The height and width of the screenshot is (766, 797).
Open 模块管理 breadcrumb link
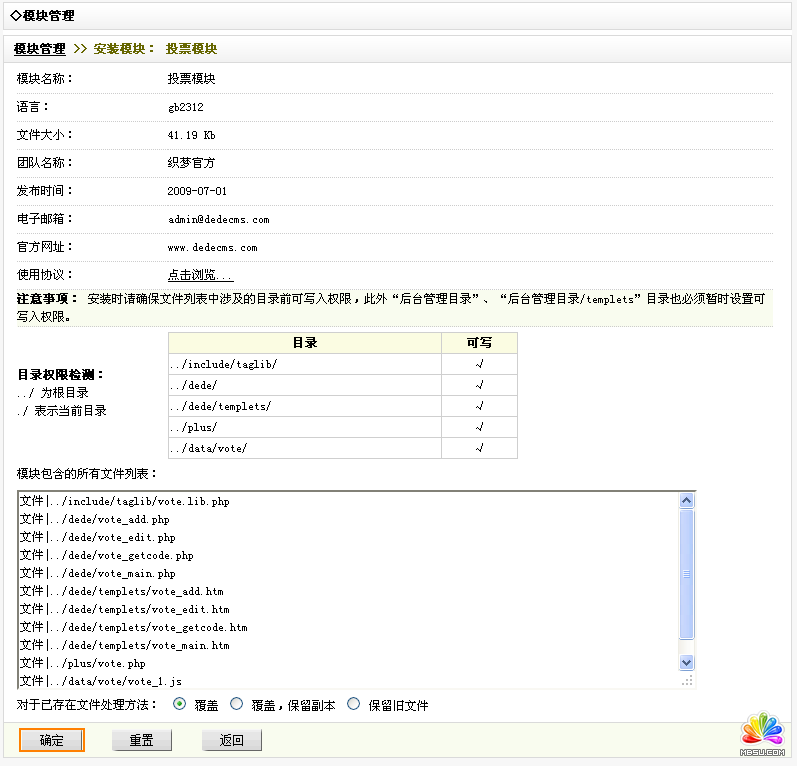(40, 48)
